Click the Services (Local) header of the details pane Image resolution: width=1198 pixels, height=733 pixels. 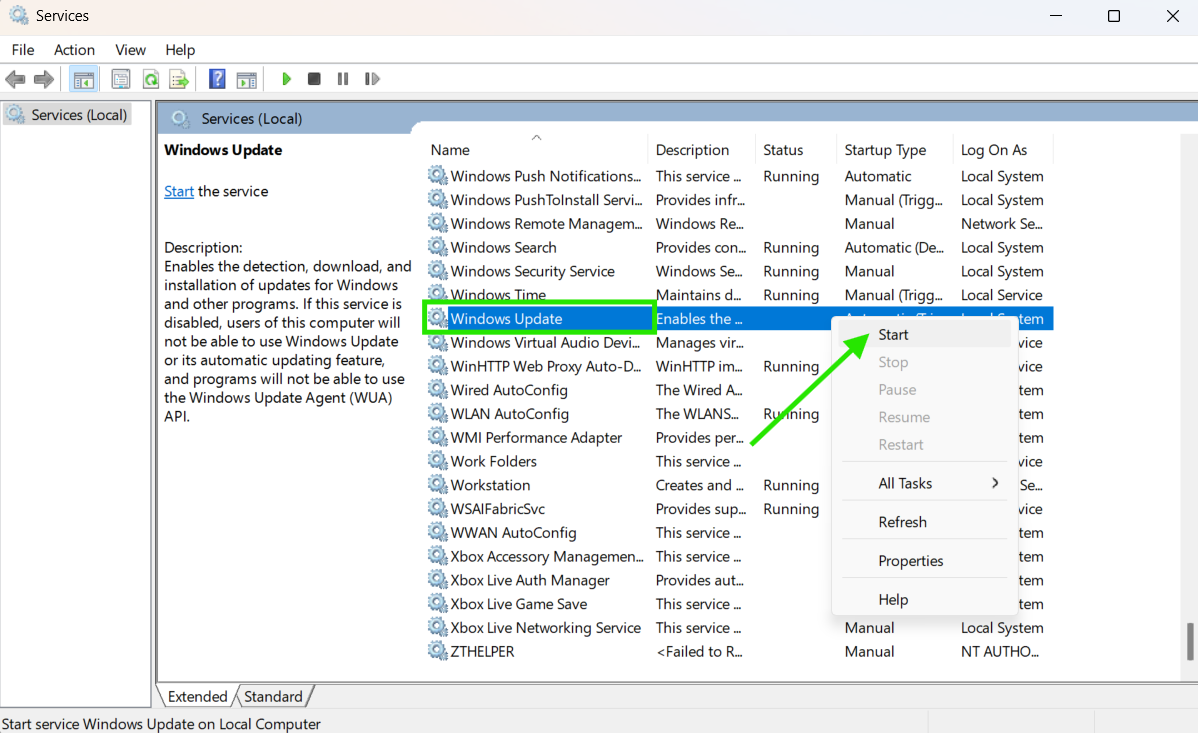251,118
